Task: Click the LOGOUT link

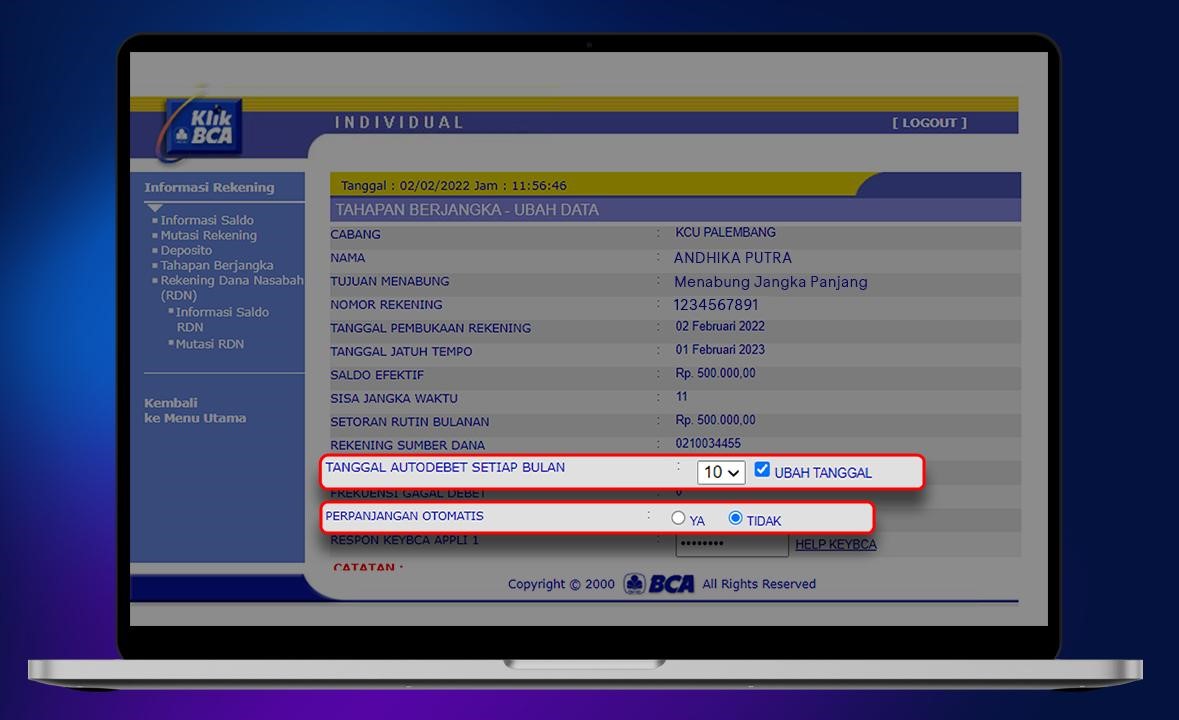Action: [929, 123]
